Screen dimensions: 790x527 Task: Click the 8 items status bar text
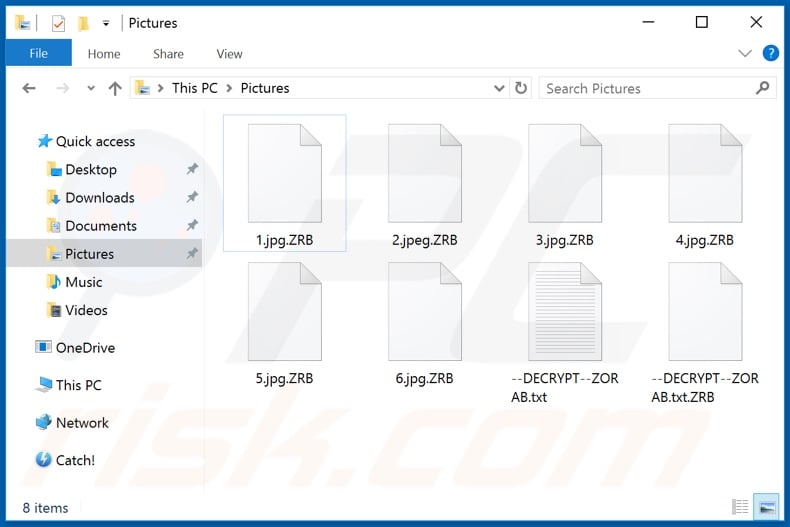45,508
